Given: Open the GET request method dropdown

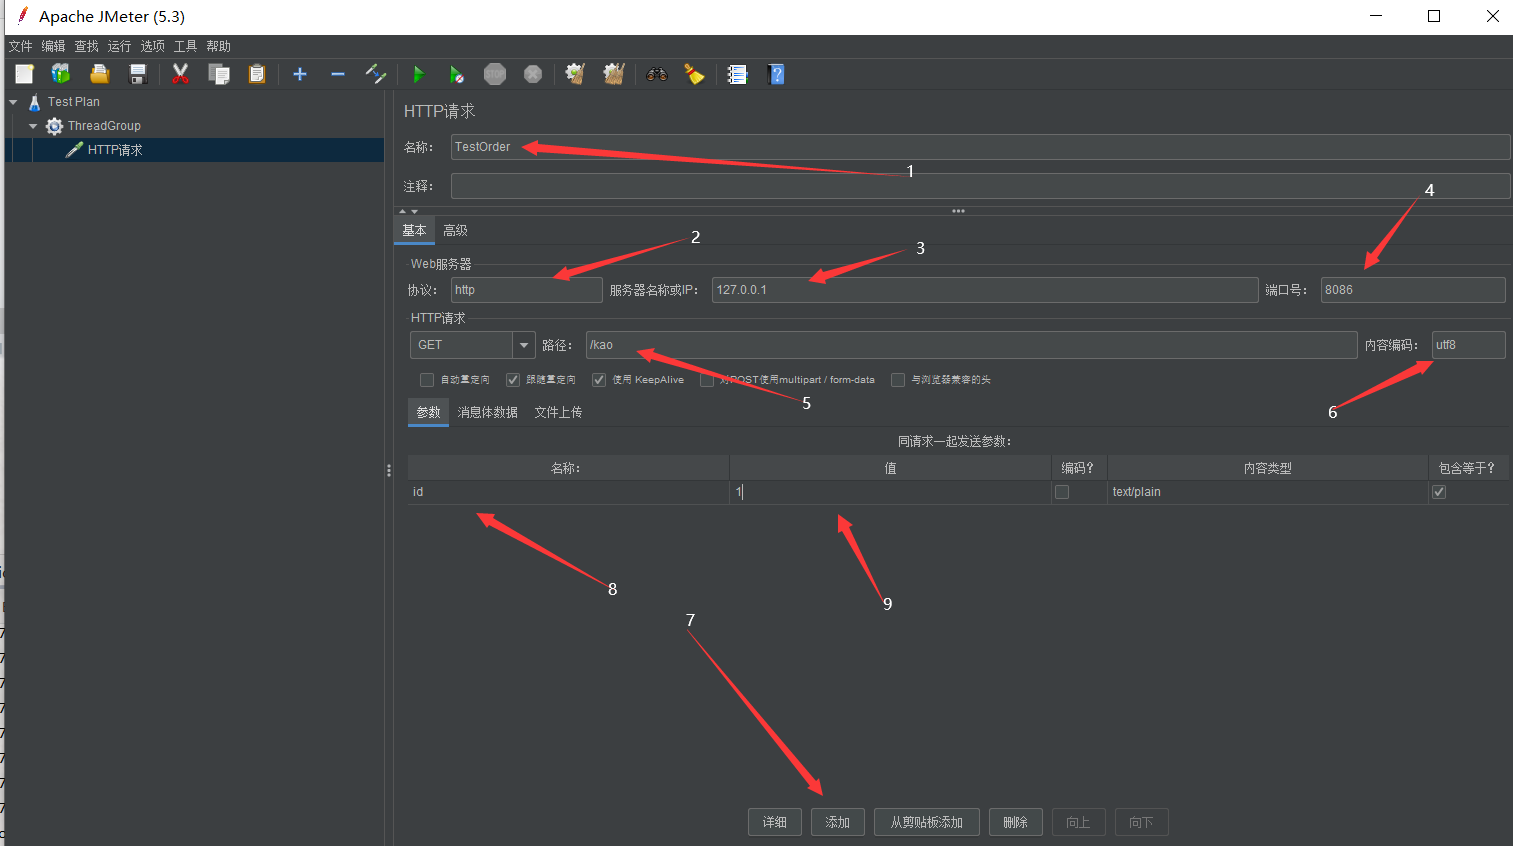Looking at the screenshot, I should pos(523,344).
